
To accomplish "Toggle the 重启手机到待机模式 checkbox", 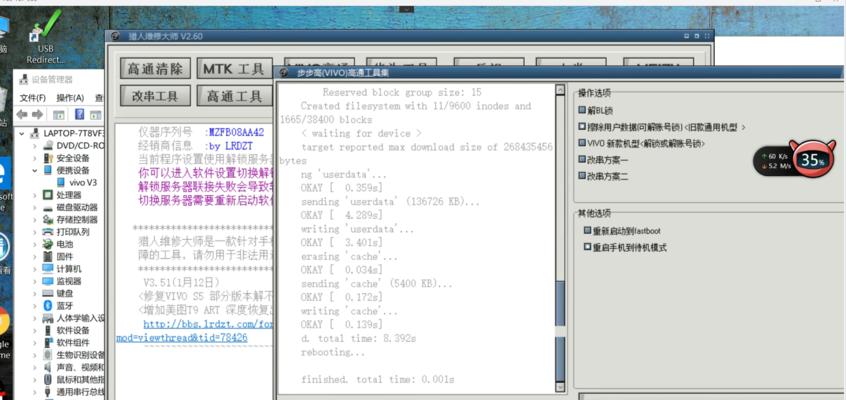I will click(588, 247).
